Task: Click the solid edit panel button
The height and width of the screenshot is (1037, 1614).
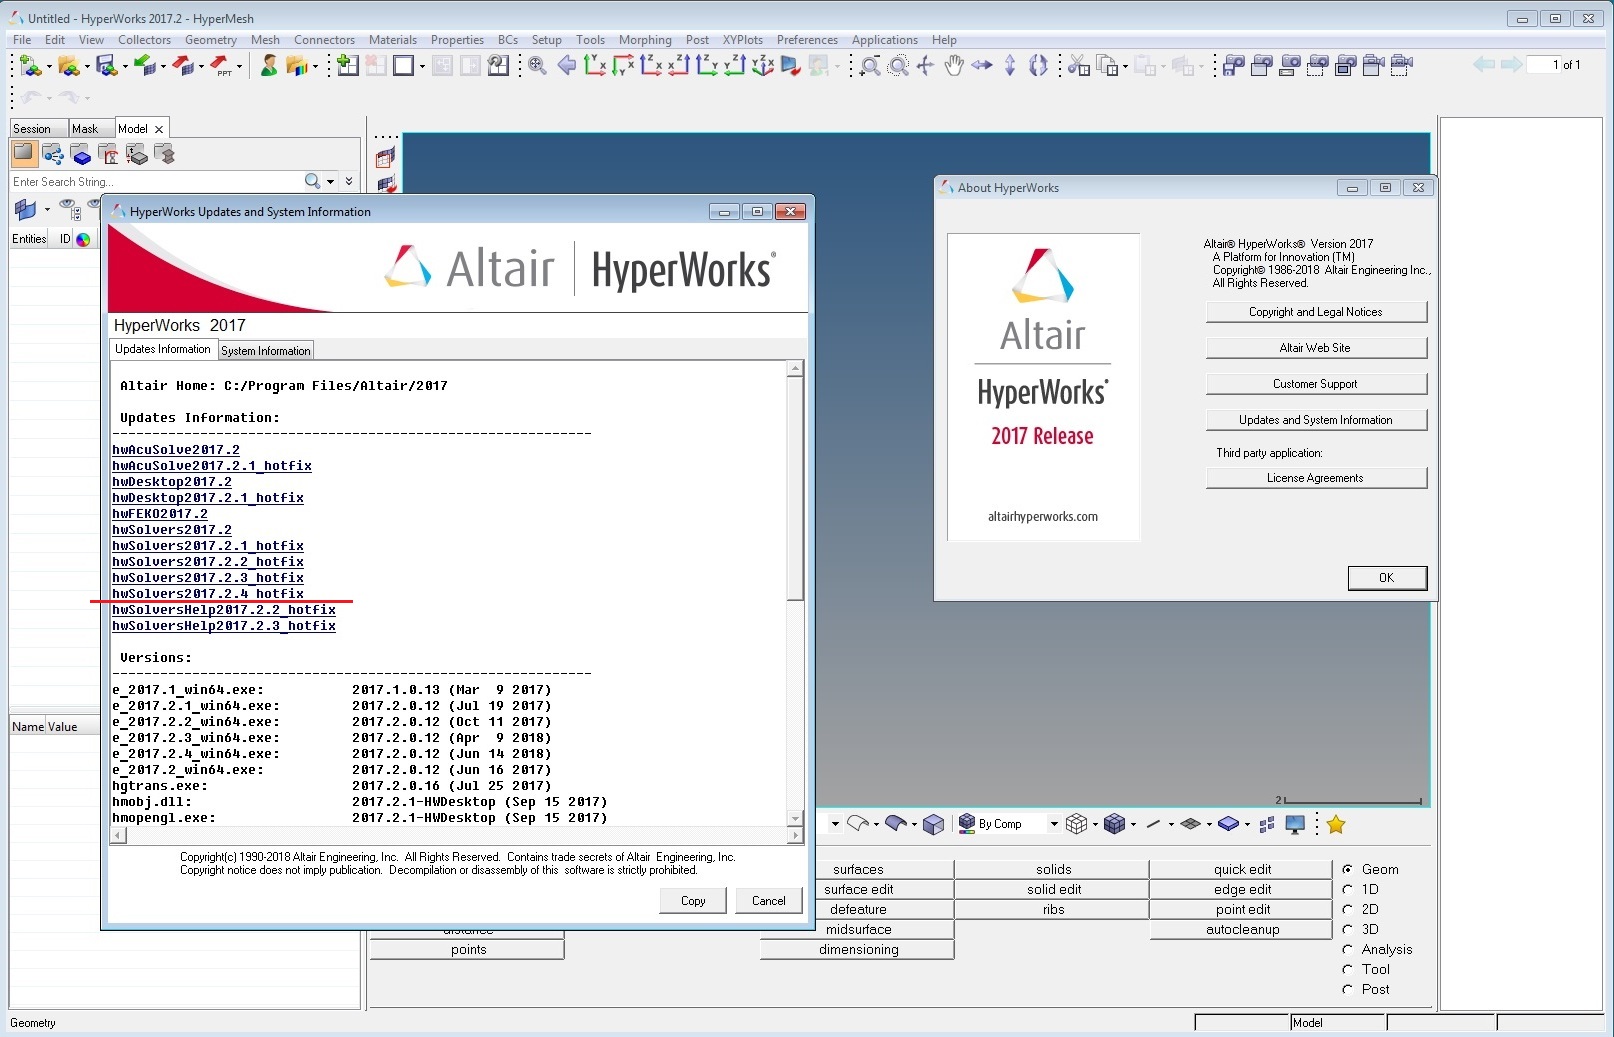Action: pyautogui.click(x=1054, y=890)
